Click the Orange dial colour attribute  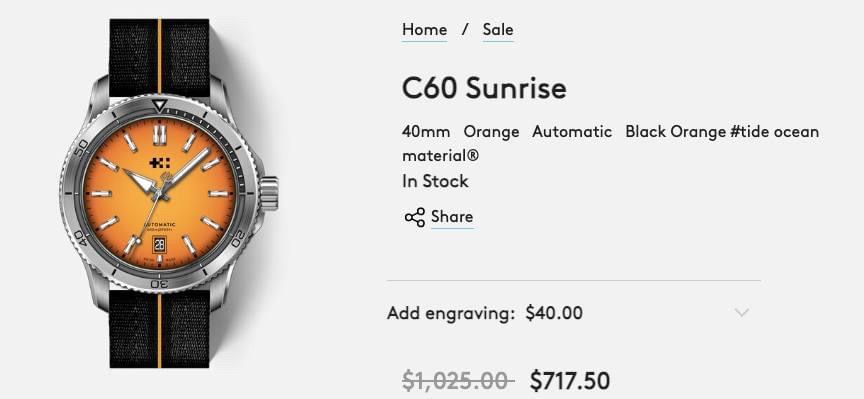[491, 132]
